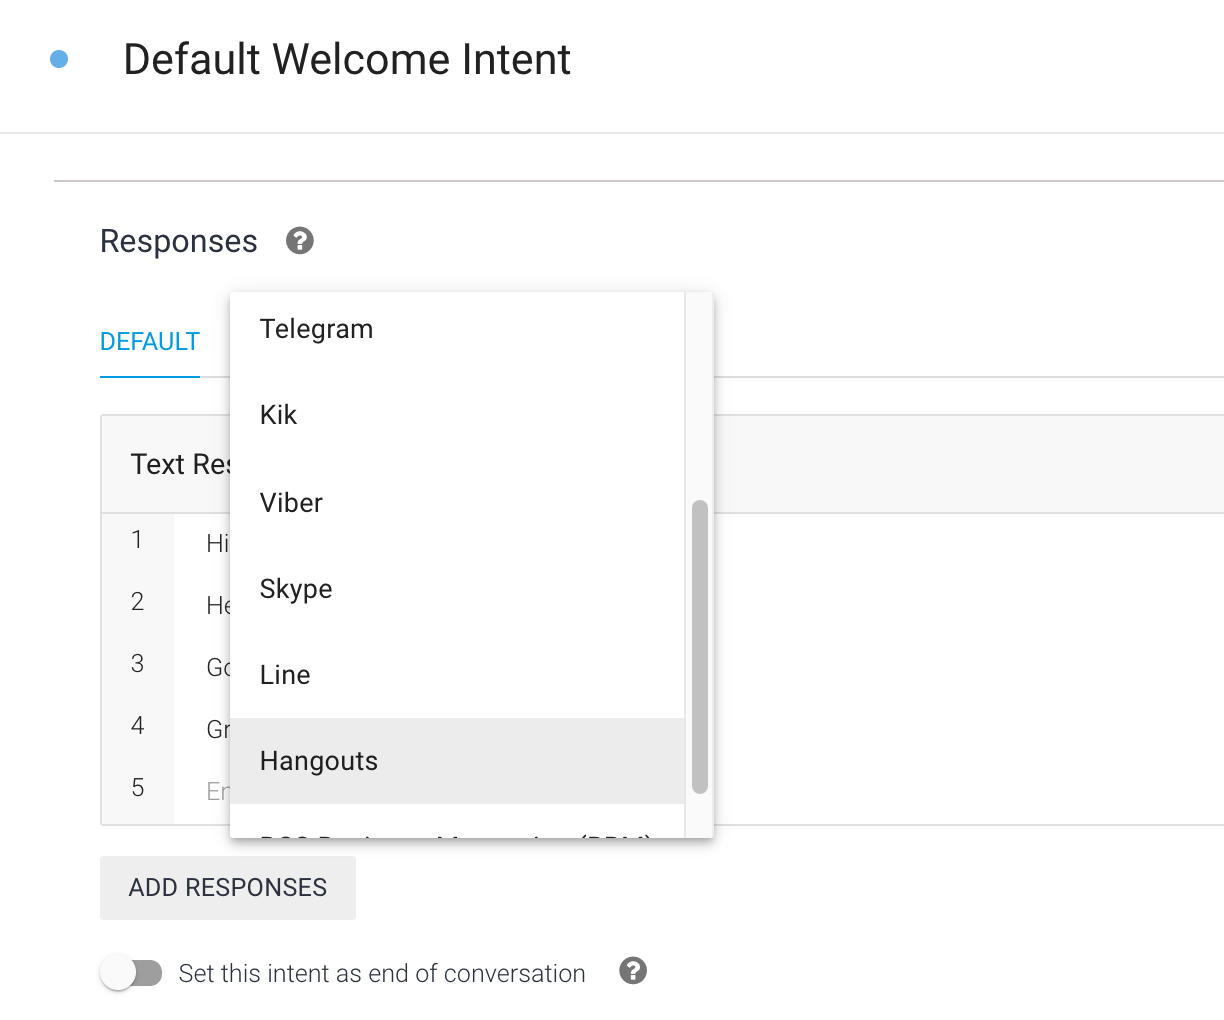Viewport: 1224px width, 1020px height.
Task: Click the ADD RESPONSES button
Action: 227,887
